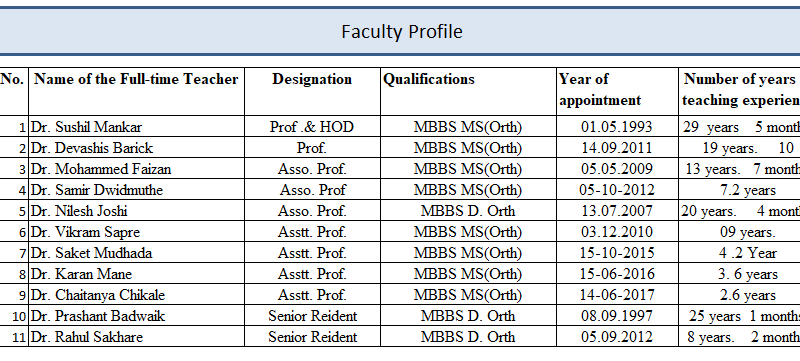Select the Qualifications column header

coord(468,91)
